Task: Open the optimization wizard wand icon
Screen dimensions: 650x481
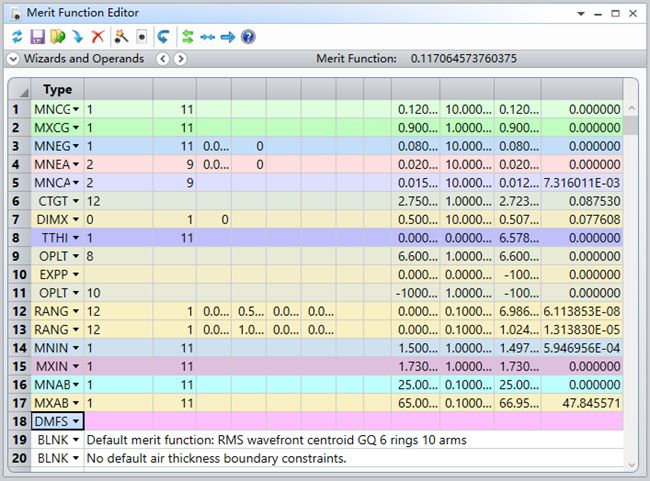Action: pyautogui.click(x=120, y=37)
